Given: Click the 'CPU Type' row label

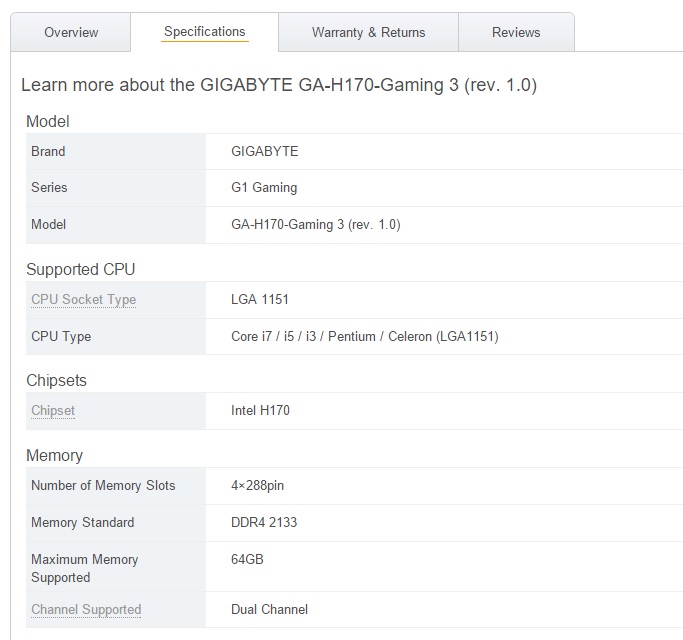Looking at the screenshot, I should pyautogui.click(x=61, y=337).
